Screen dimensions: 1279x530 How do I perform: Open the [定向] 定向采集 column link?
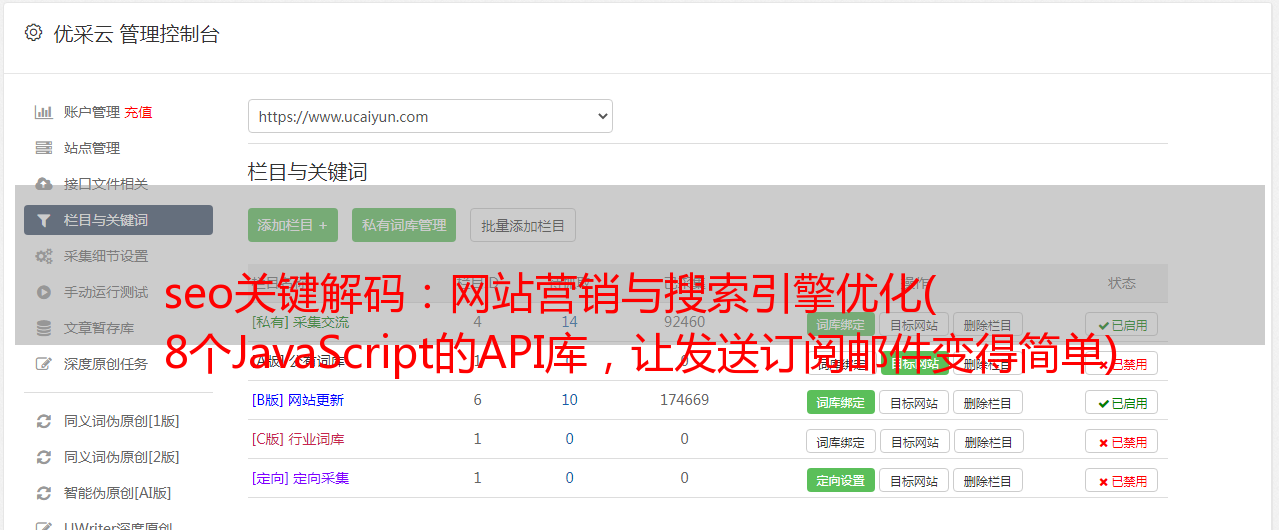301,478
